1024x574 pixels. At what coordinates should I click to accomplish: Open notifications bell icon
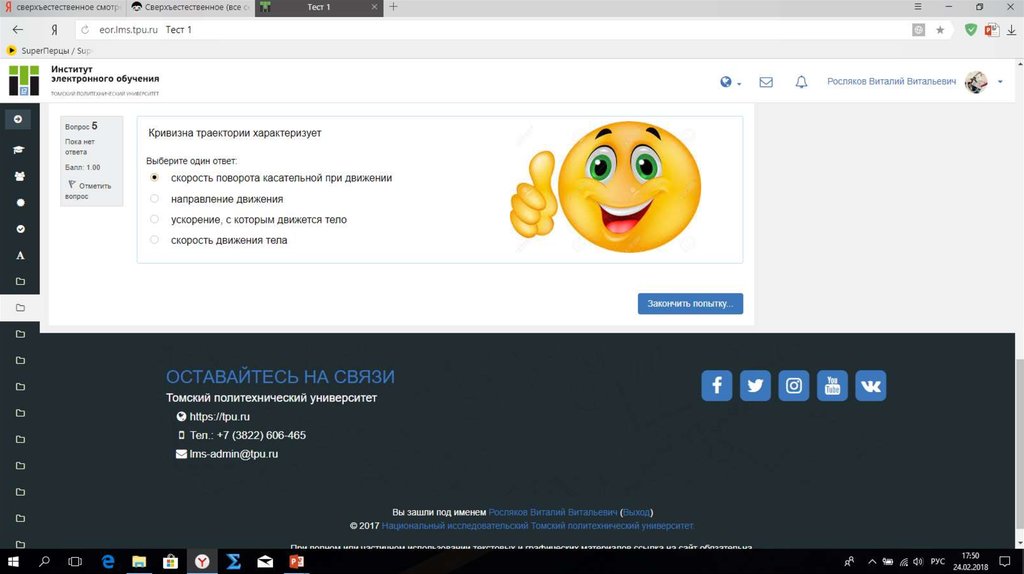(801, 82)
